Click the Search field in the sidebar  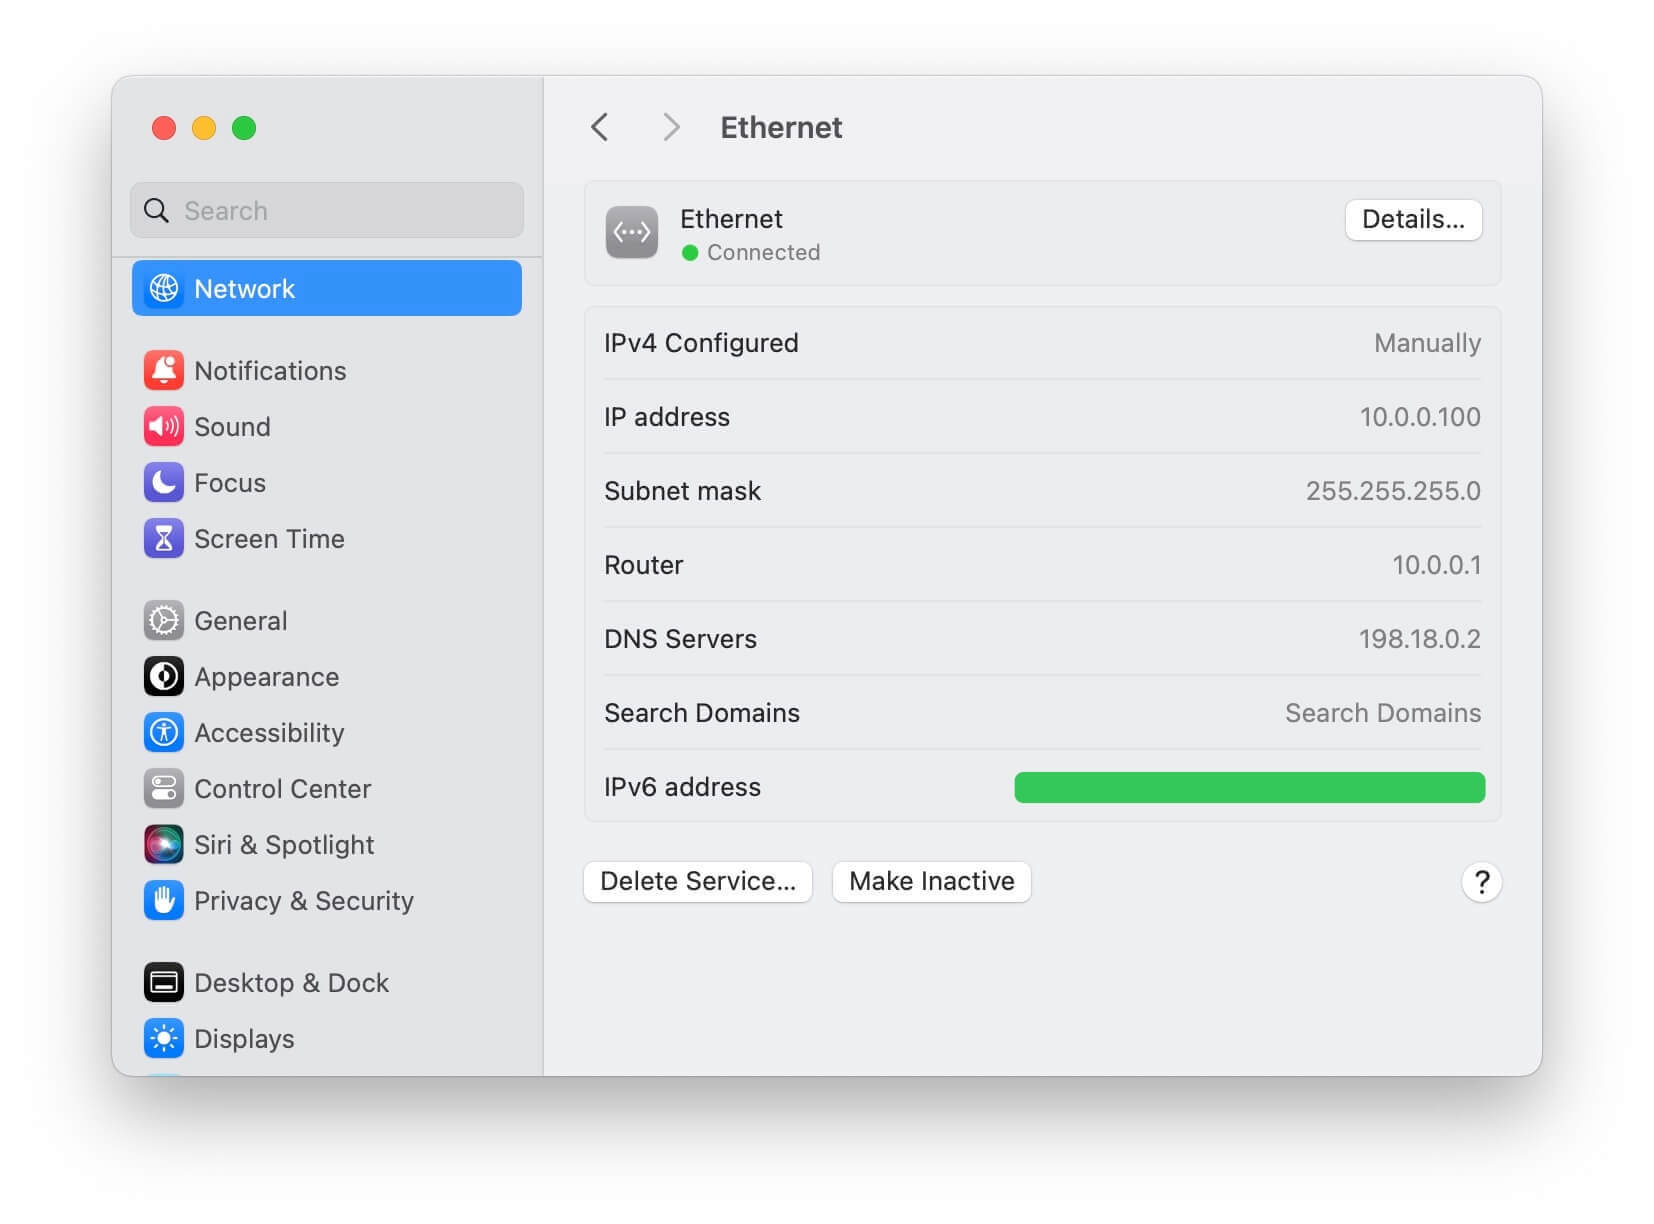(326, 210)
